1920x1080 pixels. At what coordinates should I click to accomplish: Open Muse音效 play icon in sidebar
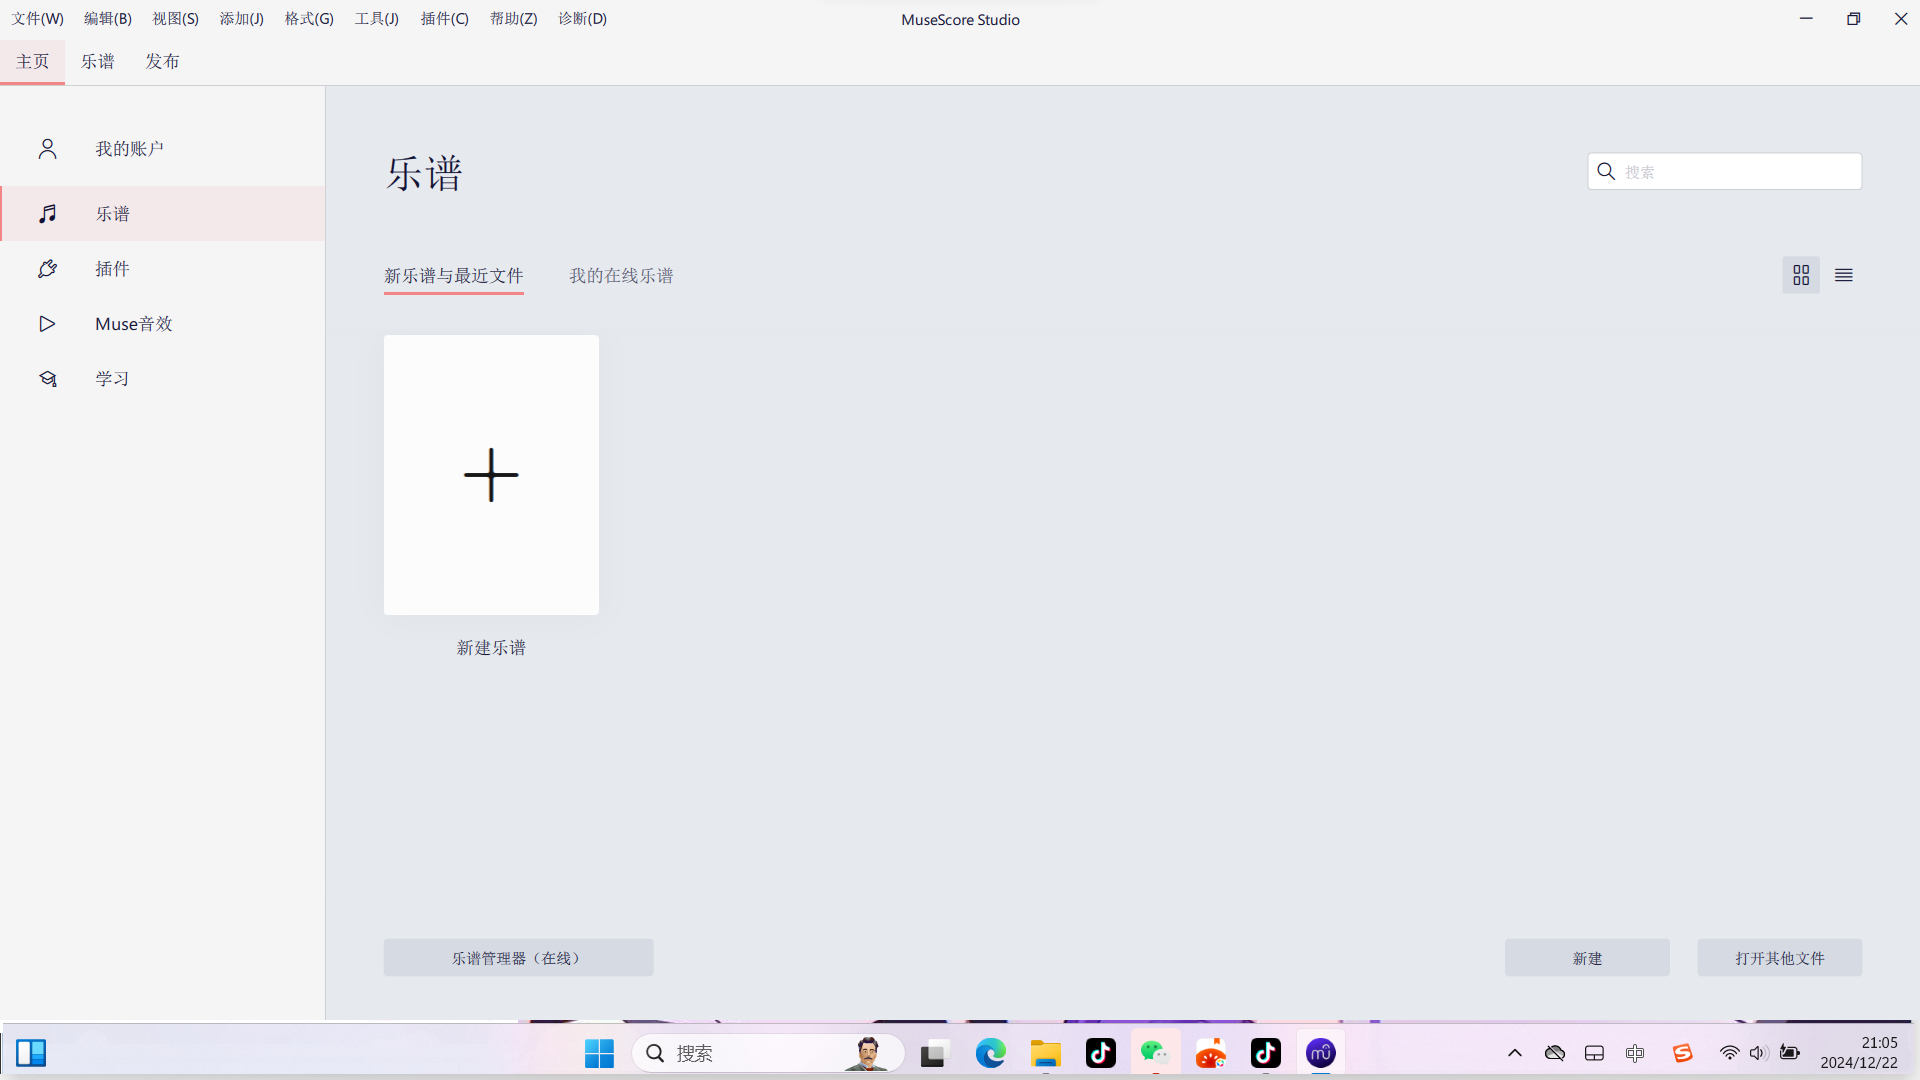click(x=47, y=324)
